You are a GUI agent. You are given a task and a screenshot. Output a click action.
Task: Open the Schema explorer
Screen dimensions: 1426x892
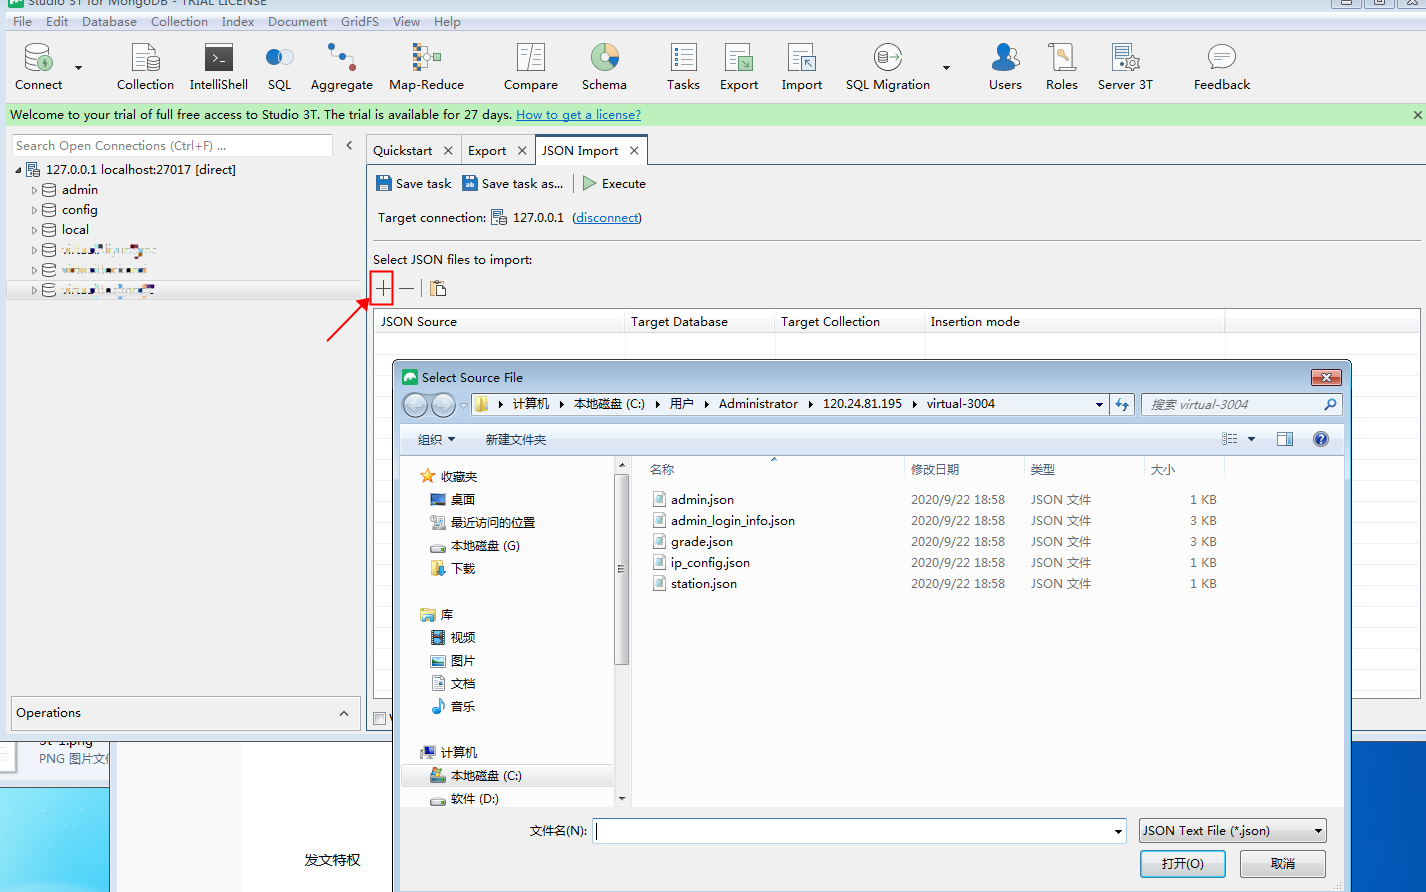[x=604, y=67]
